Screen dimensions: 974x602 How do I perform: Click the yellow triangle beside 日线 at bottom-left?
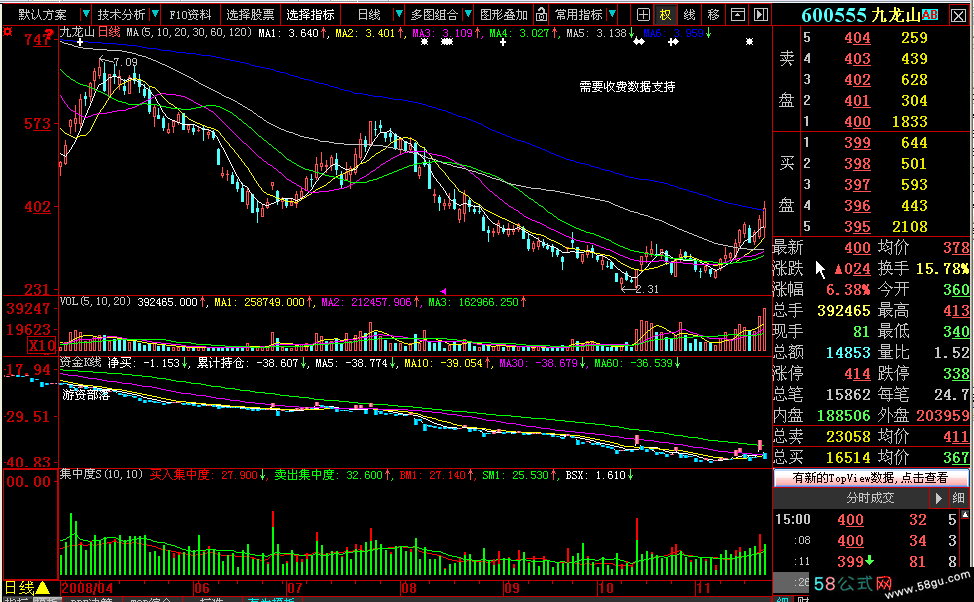pos(42,587)
